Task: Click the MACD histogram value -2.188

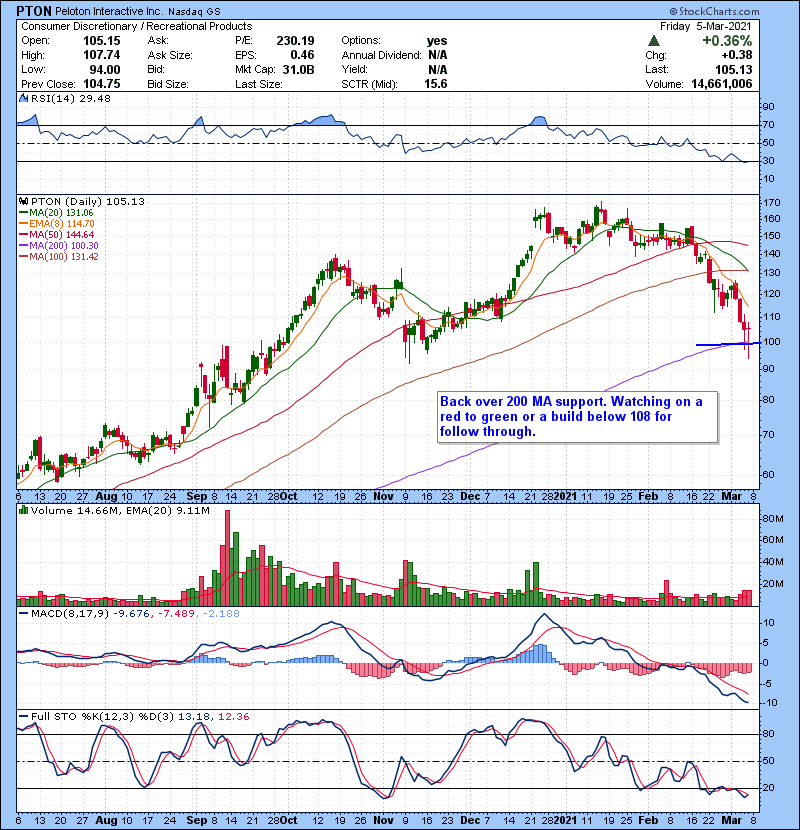Action: click(221, 614)
